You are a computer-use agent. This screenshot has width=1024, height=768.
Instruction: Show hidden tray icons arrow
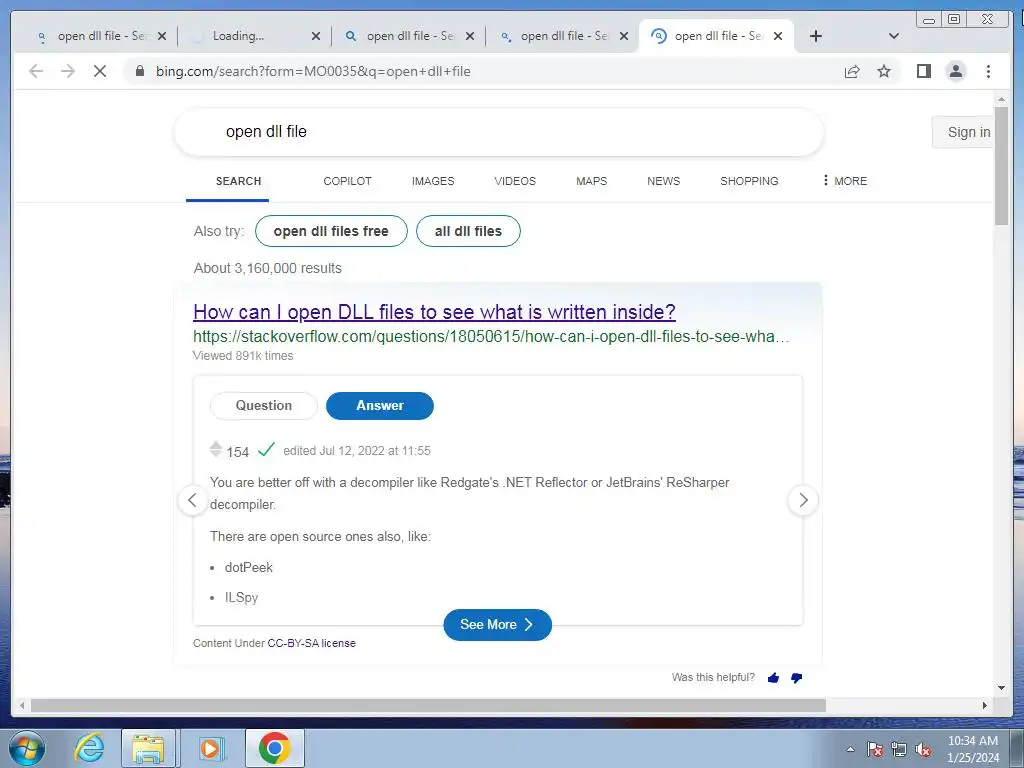click(x=850, y=749)
